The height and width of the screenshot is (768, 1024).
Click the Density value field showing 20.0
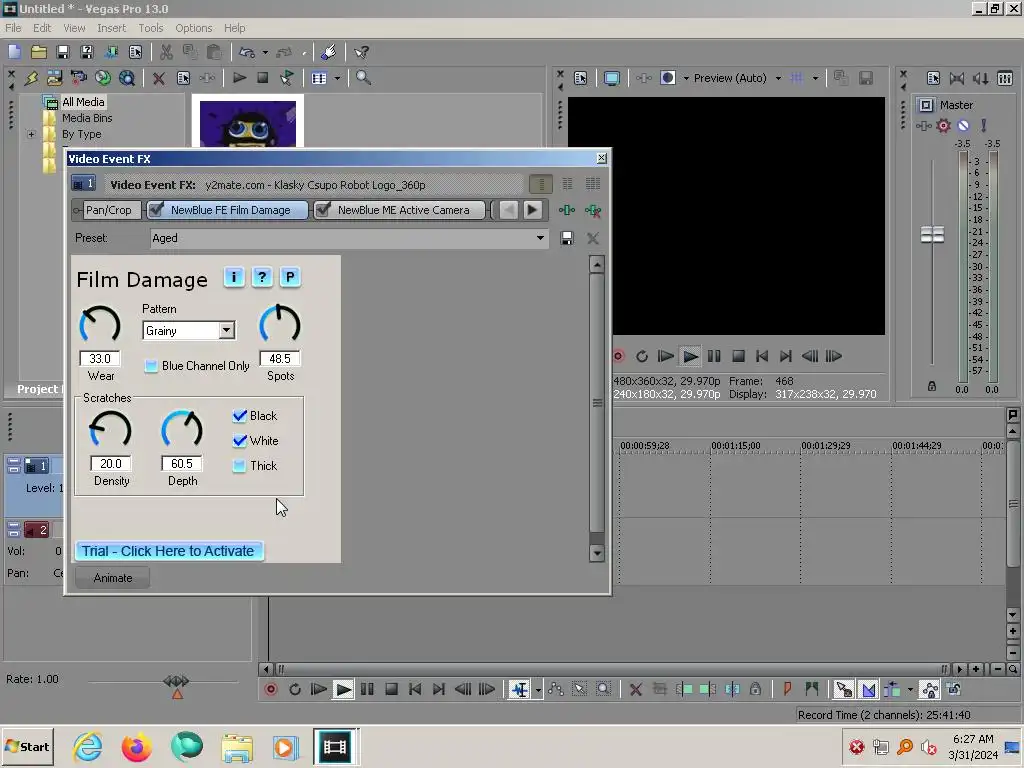click(x=110, y=464)
